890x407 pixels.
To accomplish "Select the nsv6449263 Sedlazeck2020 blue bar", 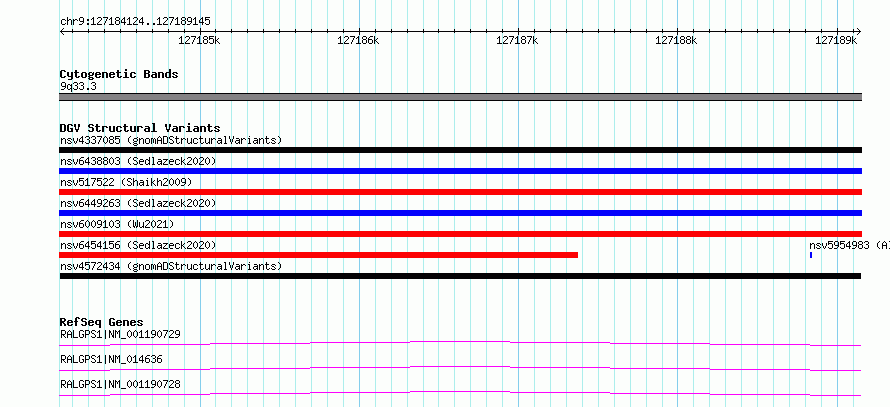I will pos(460,213).
